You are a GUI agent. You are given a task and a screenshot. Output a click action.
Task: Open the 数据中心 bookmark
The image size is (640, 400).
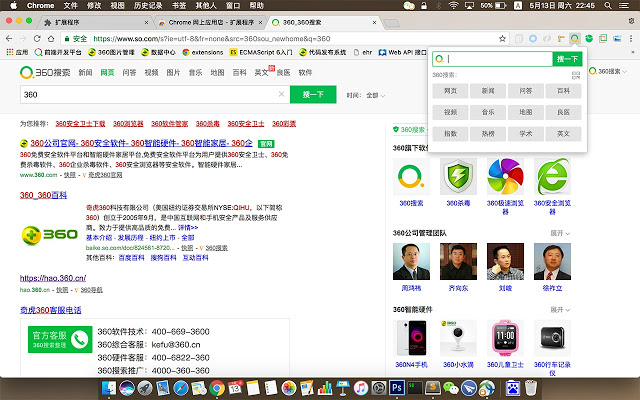click(158, 52)
